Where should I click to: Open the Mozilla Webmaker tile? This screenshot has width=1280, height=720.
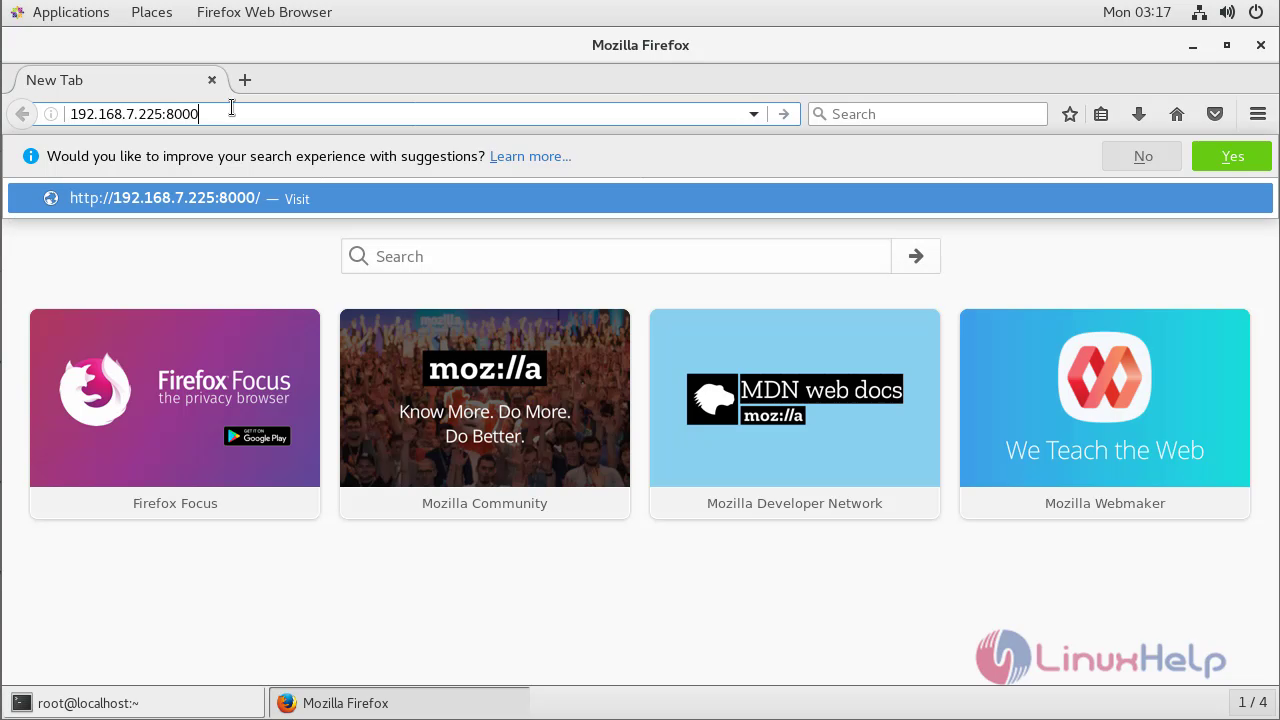(x=1105, y=414)
